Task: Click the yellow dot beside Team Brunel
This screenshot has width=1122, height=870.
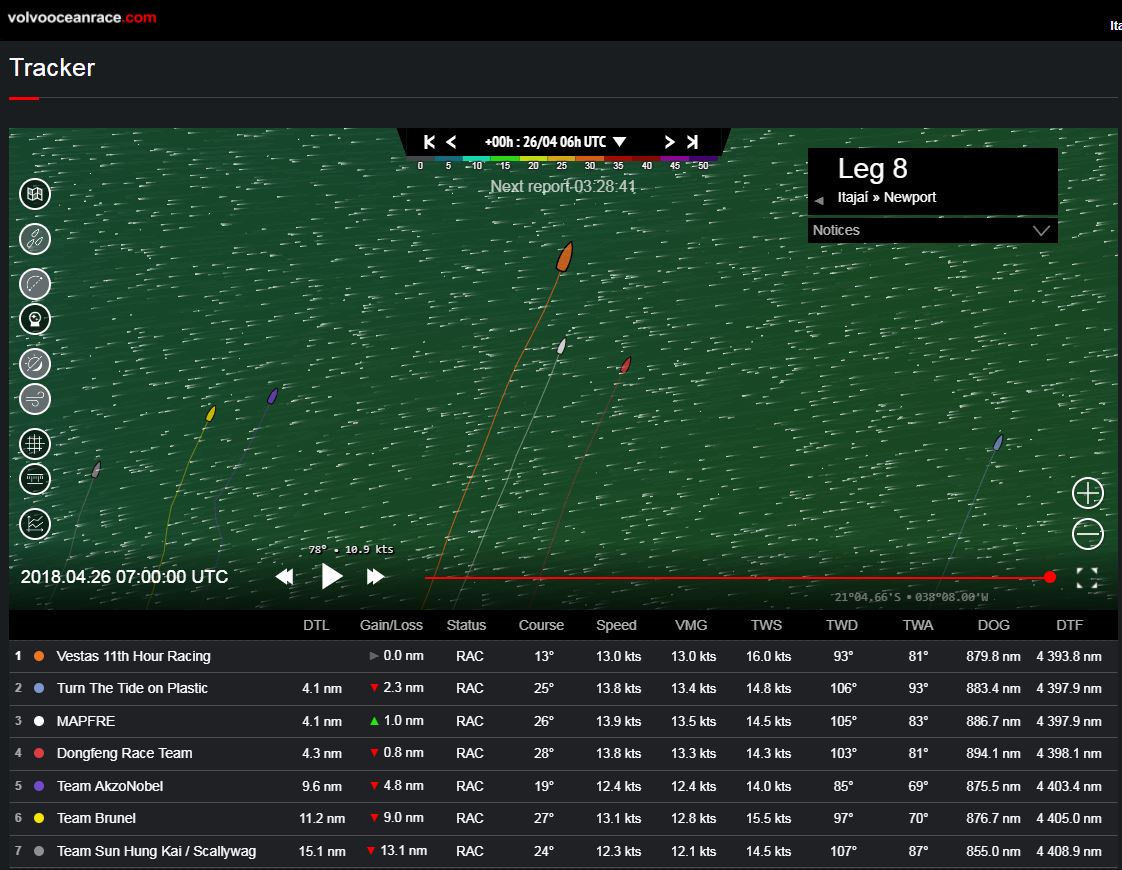Action: coord(39,818)
